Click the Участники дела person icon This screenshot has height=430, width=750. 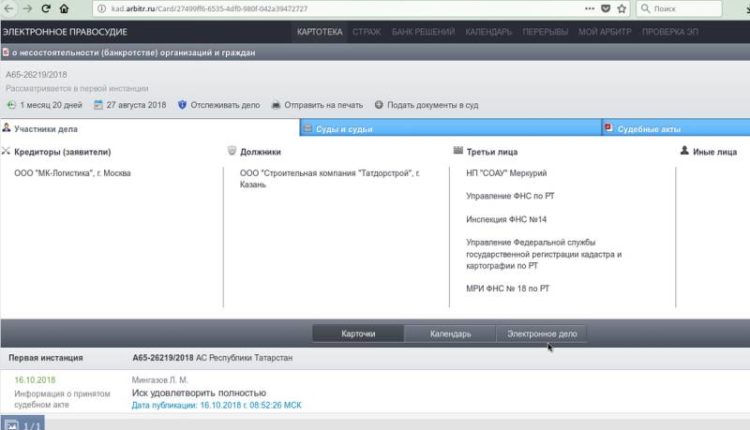pos(6,128)
